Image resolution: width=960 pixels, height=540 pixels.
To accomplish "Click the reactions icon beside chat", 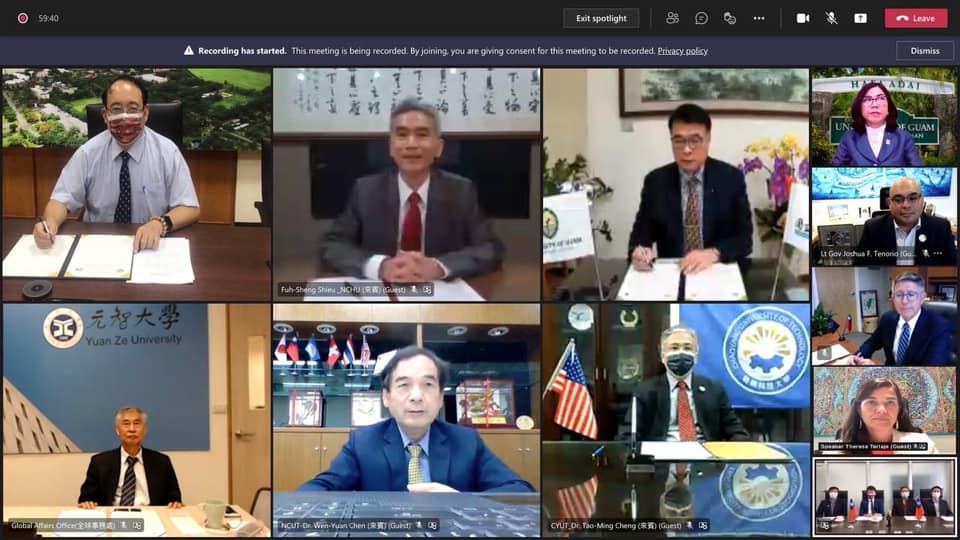I will tap(730, 18).
